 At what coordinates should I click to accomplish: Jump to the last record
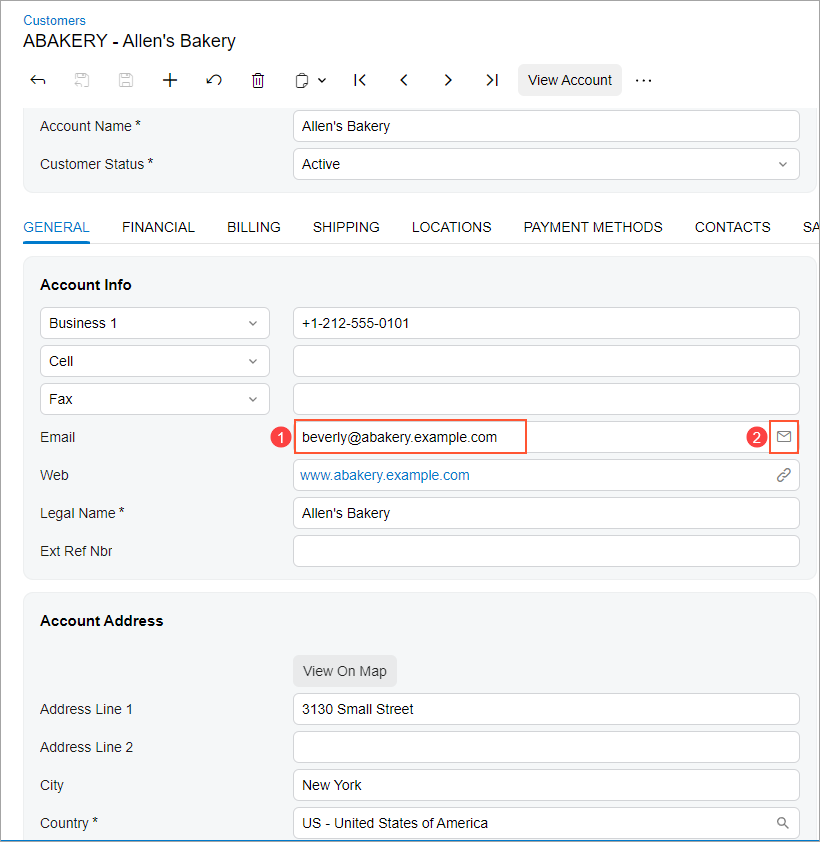pos(492,80)
